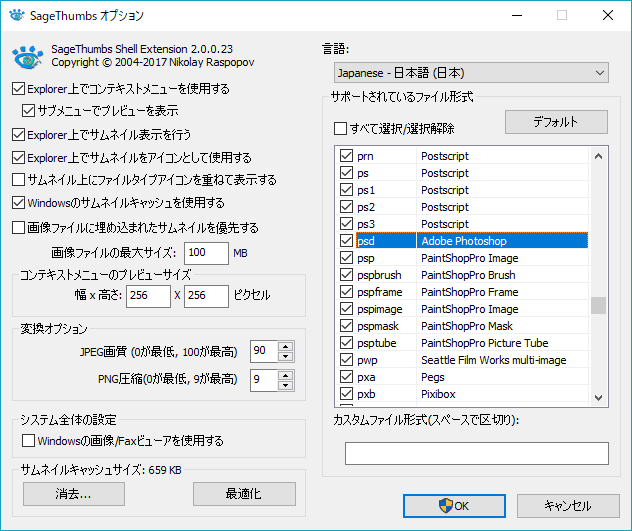The height and width of the screenshot is (531, 632).
Task: Click the shield icon on the OK button
Action: click(x=445, y=506)
